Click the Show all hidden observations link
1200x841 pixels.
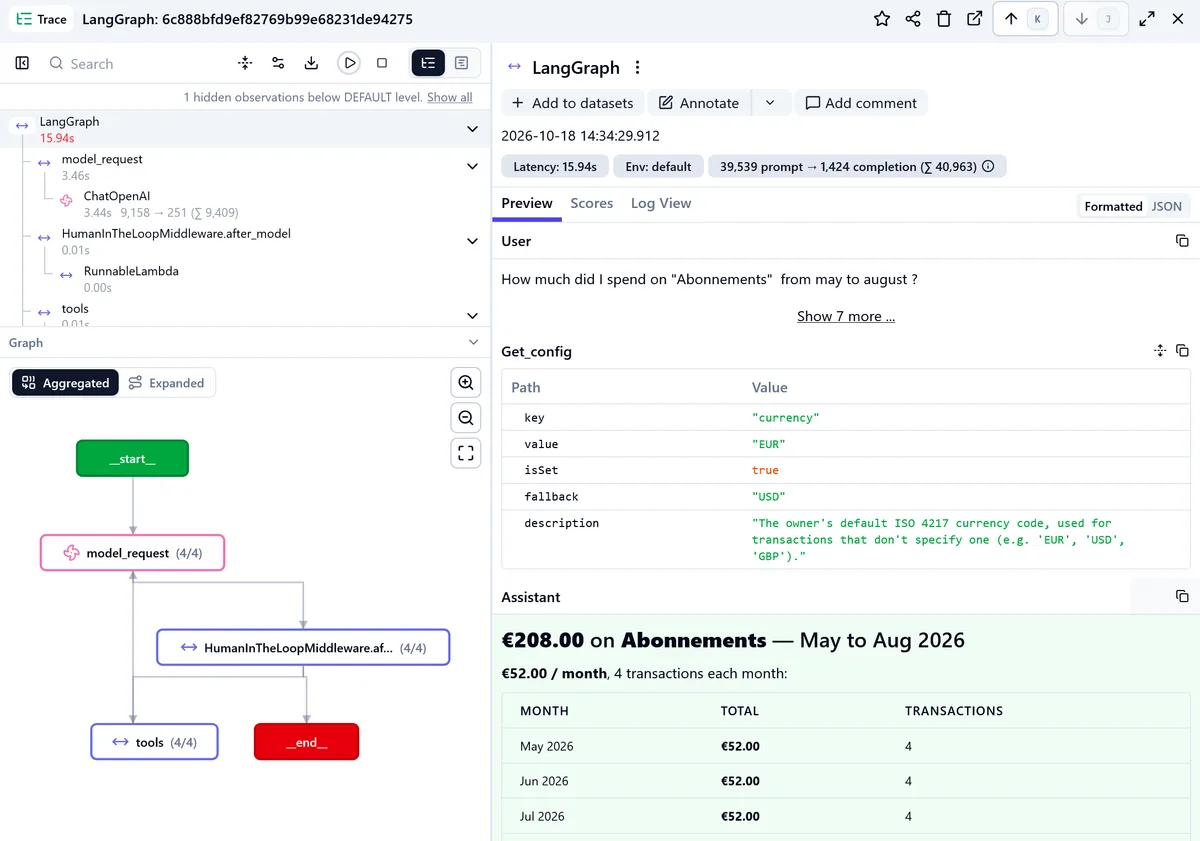tap(450, 97)
